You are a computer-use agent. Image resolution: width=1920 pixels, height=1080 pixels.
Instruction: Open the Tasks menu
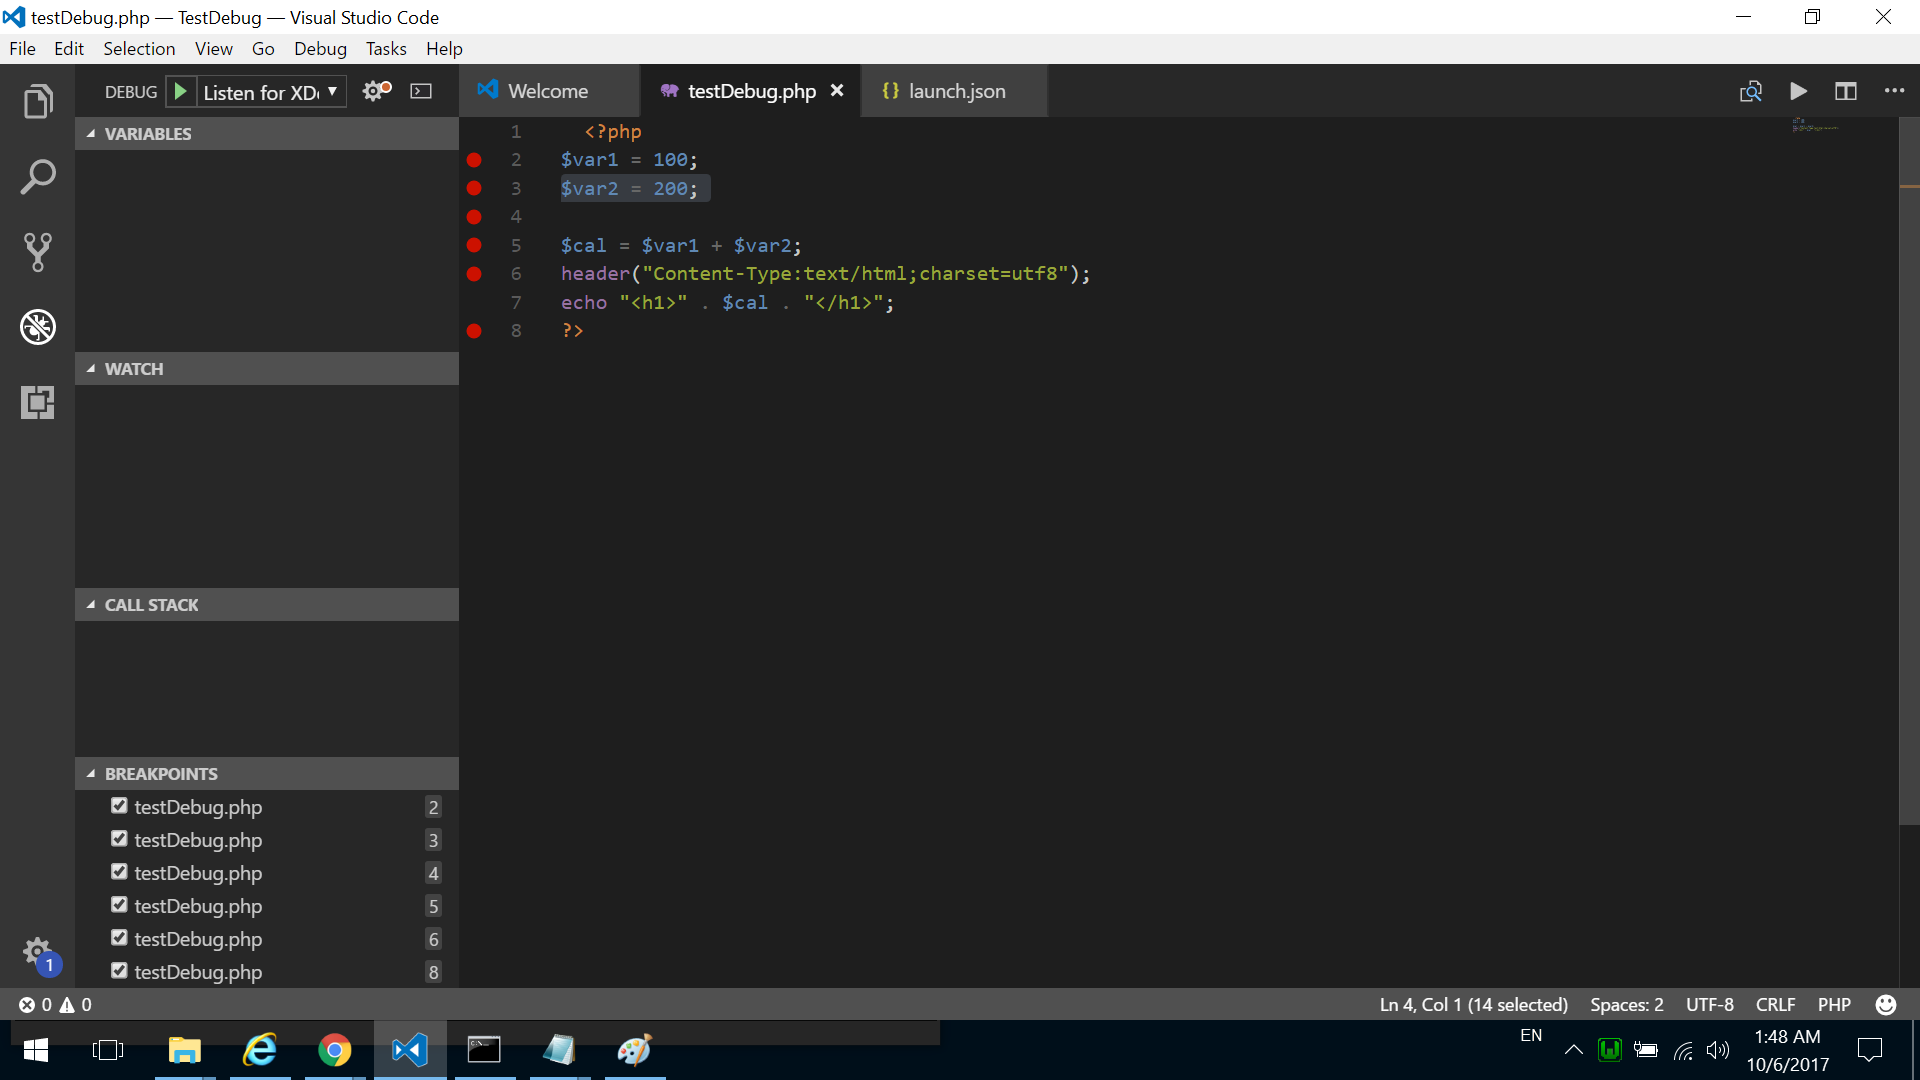[386, 49]
